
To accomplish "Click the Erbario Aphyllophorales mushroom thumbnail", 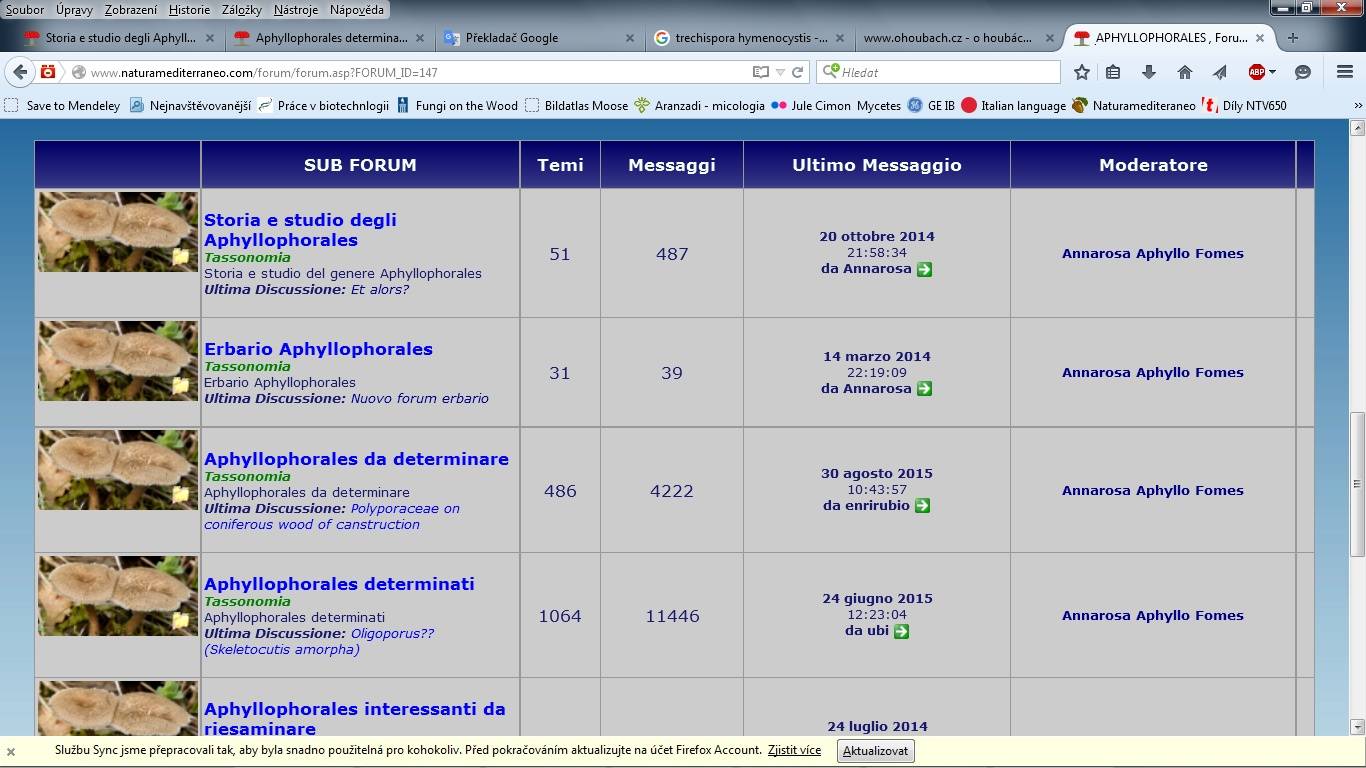I will pyautogui.click(x=118, y=361).
